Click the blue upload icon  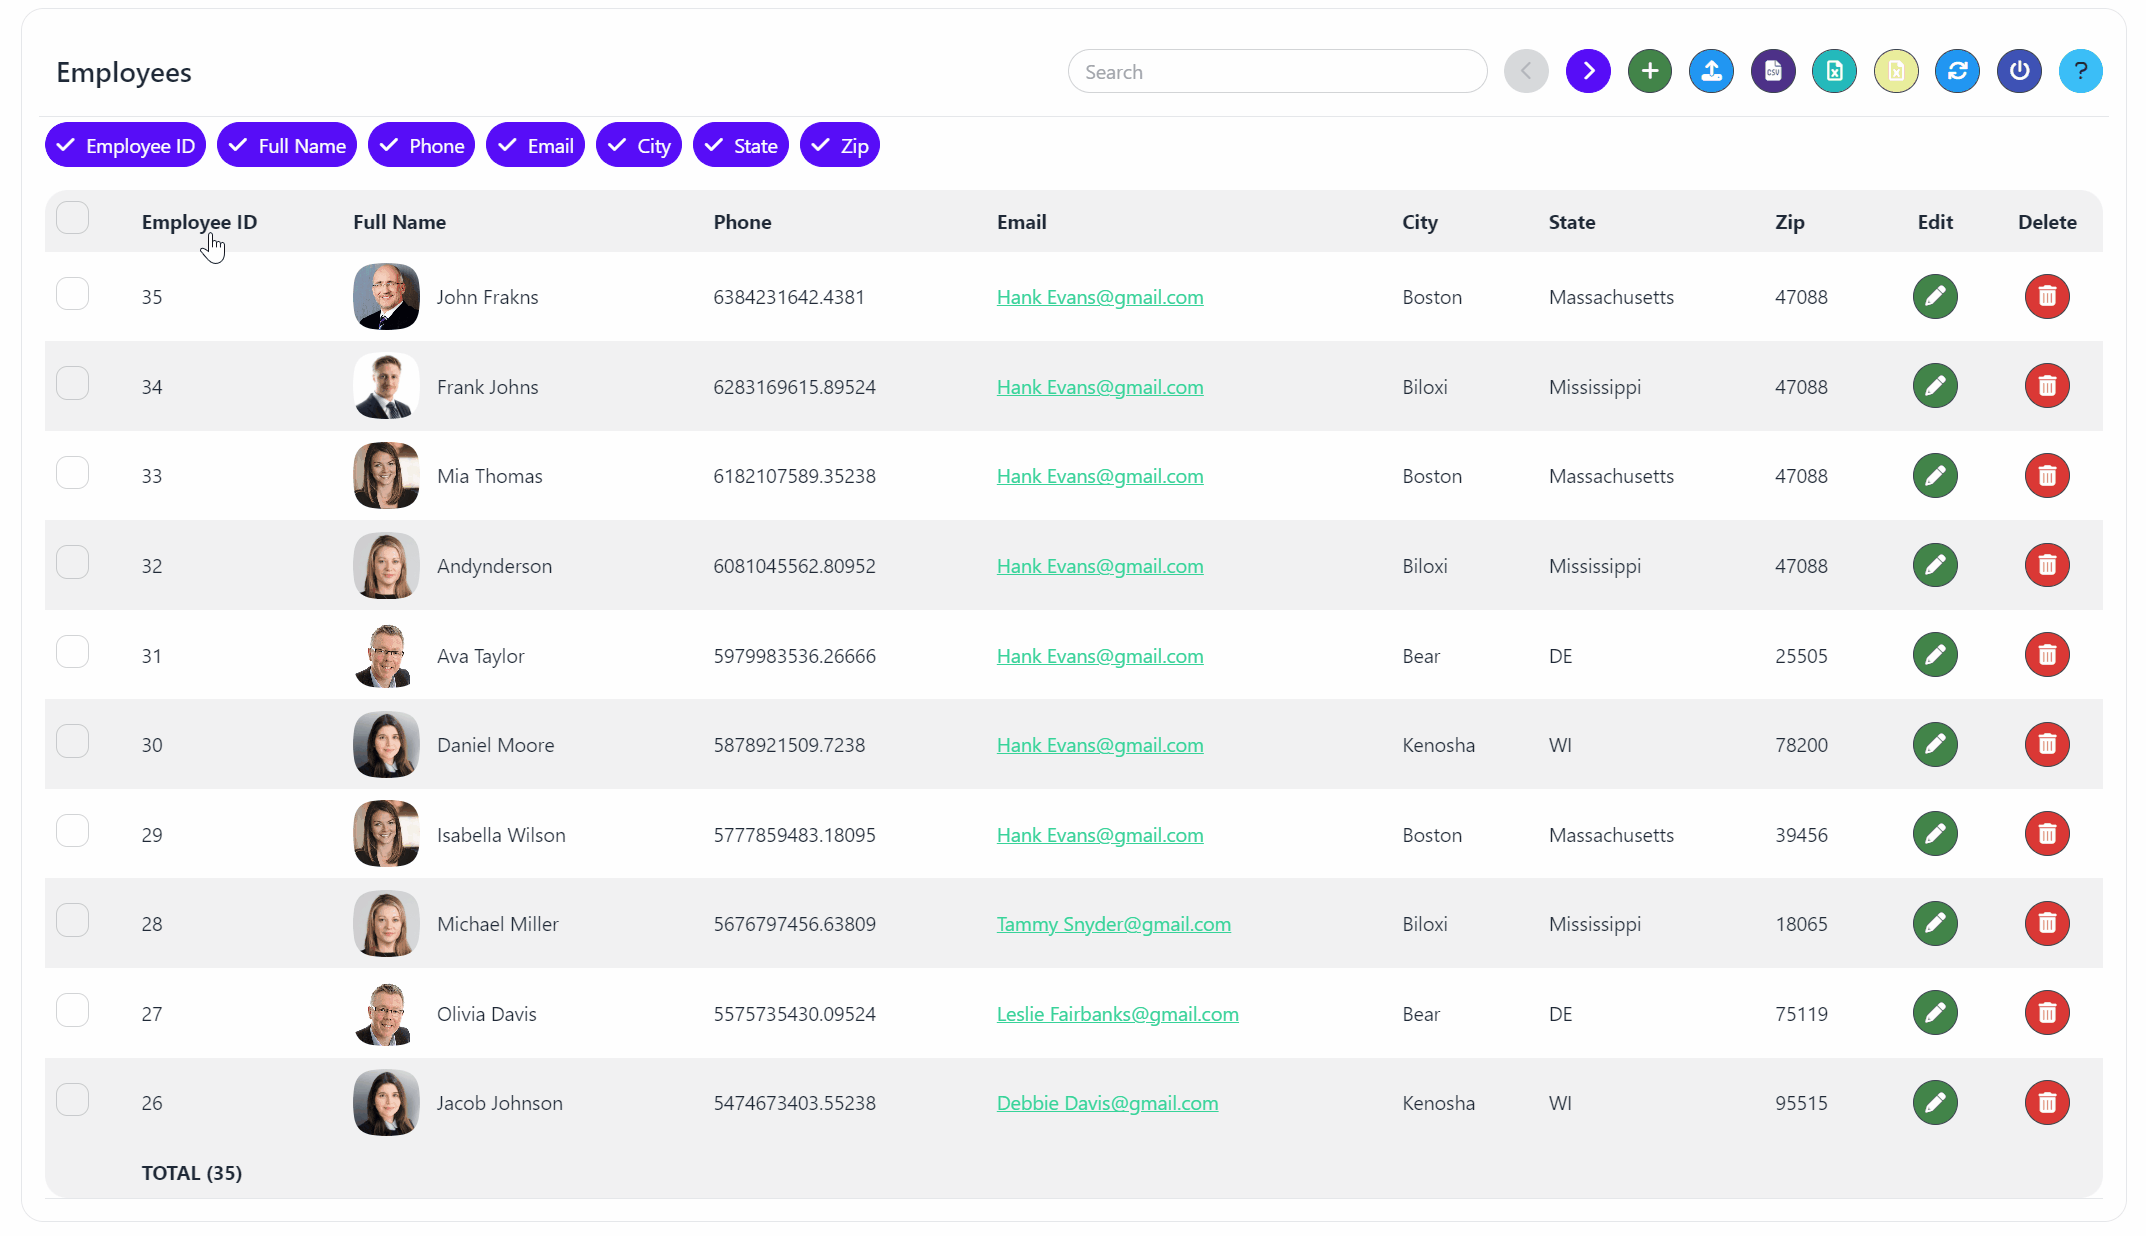(x=1711, y=71)
